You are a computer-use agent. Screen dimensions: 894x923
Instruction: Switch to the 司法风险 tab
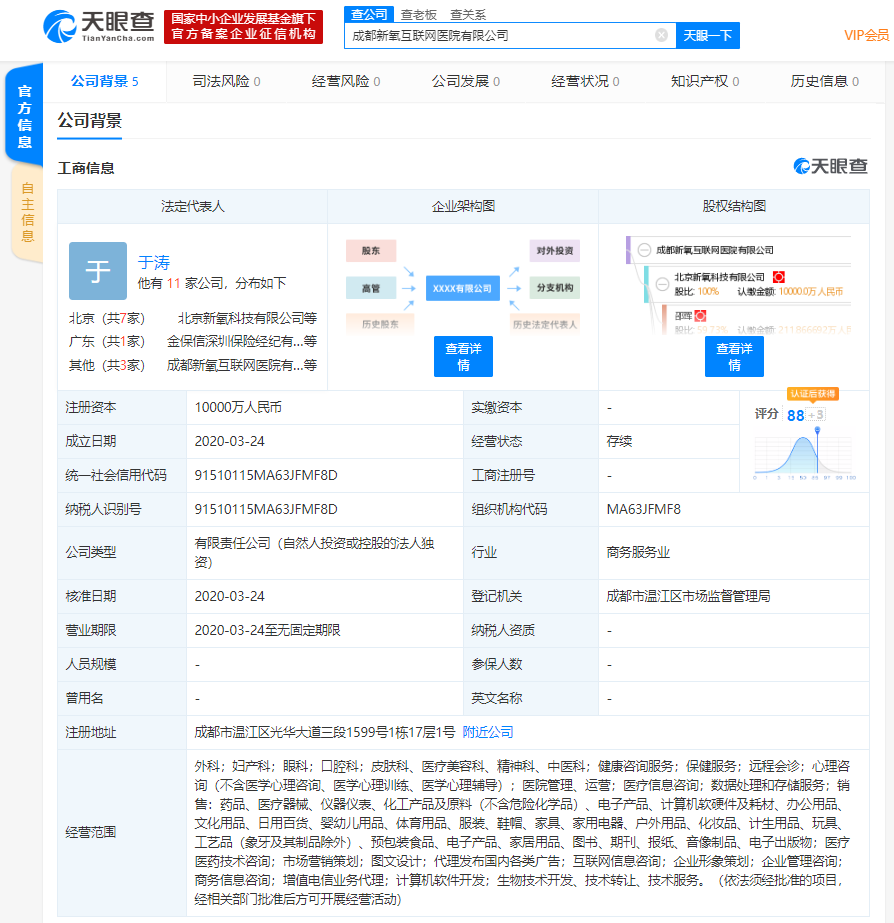click(x=226, y=81)
